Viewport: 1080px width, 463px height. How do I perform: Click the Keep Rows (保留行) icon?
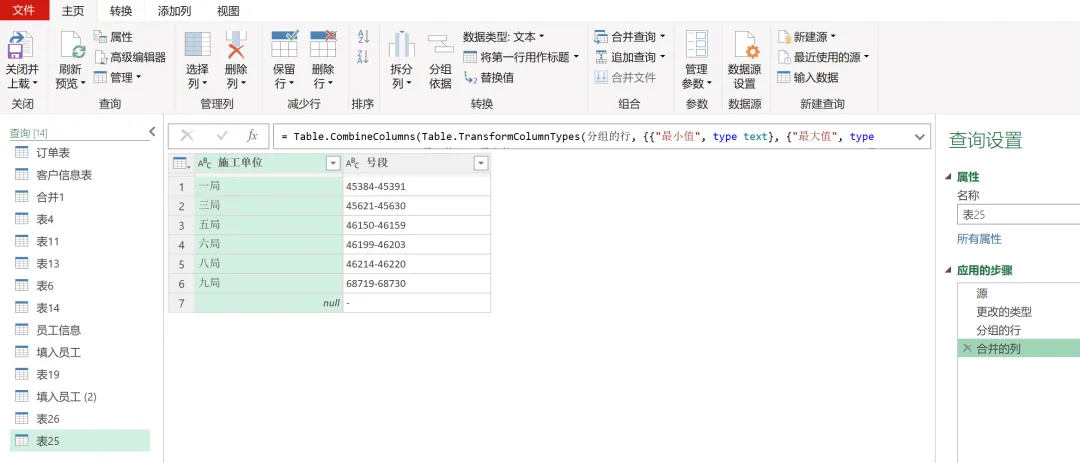click(284, 45)
